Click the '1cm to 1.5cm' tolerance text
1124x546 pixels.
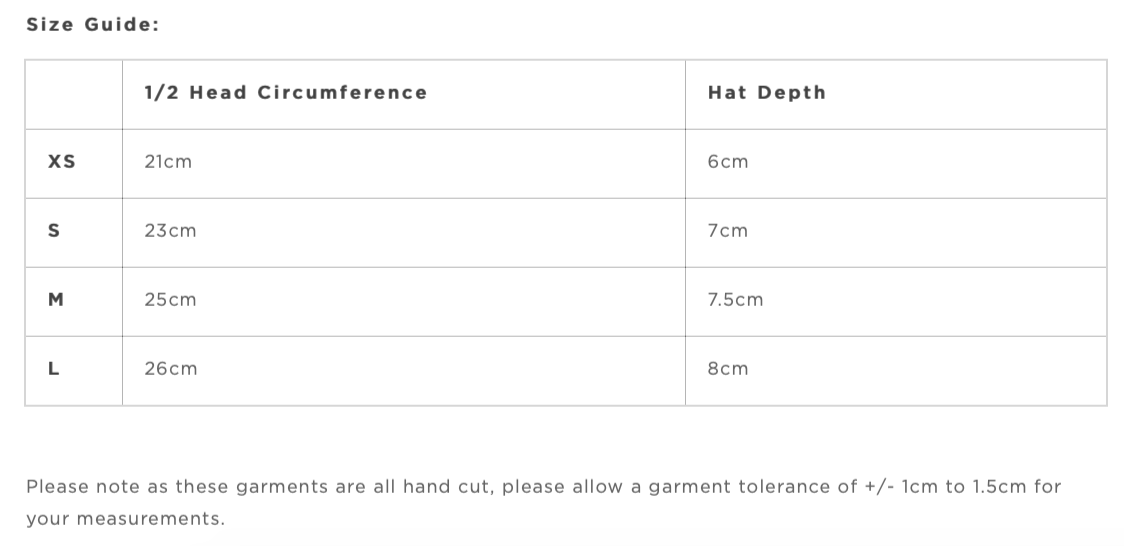964,487
